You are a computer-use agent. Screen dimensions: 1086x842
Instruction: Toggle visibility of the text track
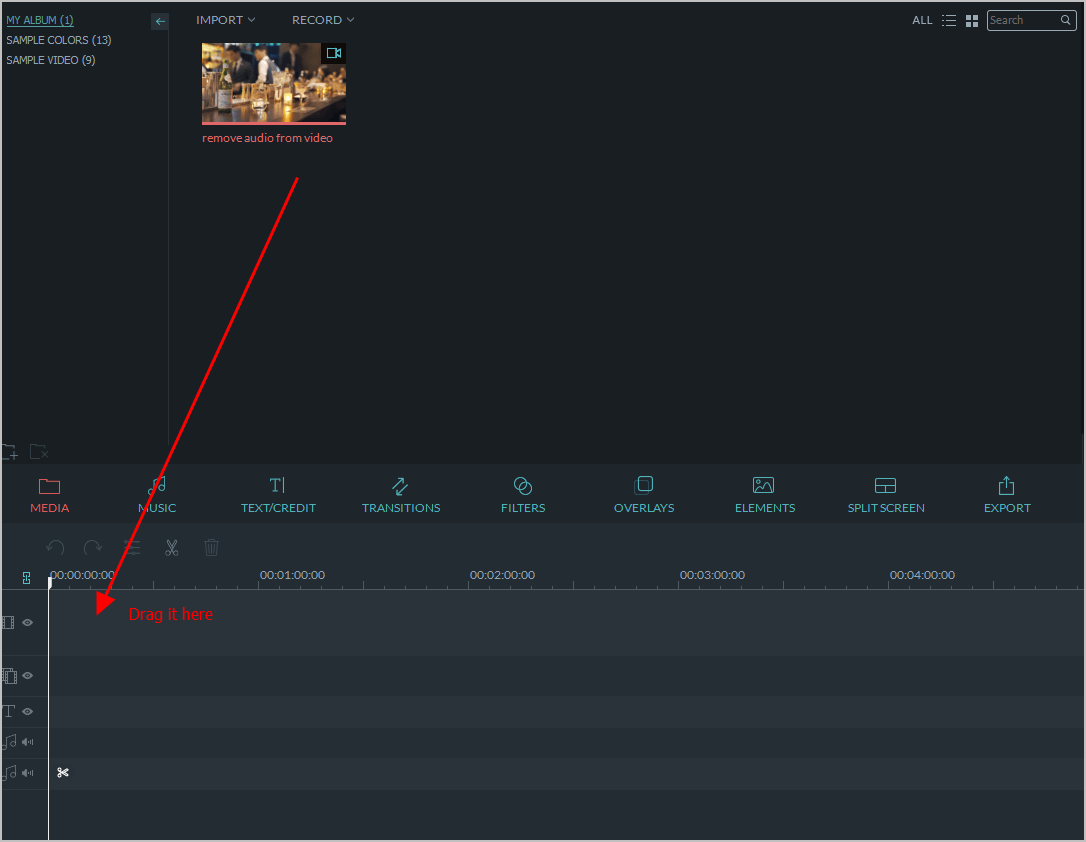[x=28, y=711]
